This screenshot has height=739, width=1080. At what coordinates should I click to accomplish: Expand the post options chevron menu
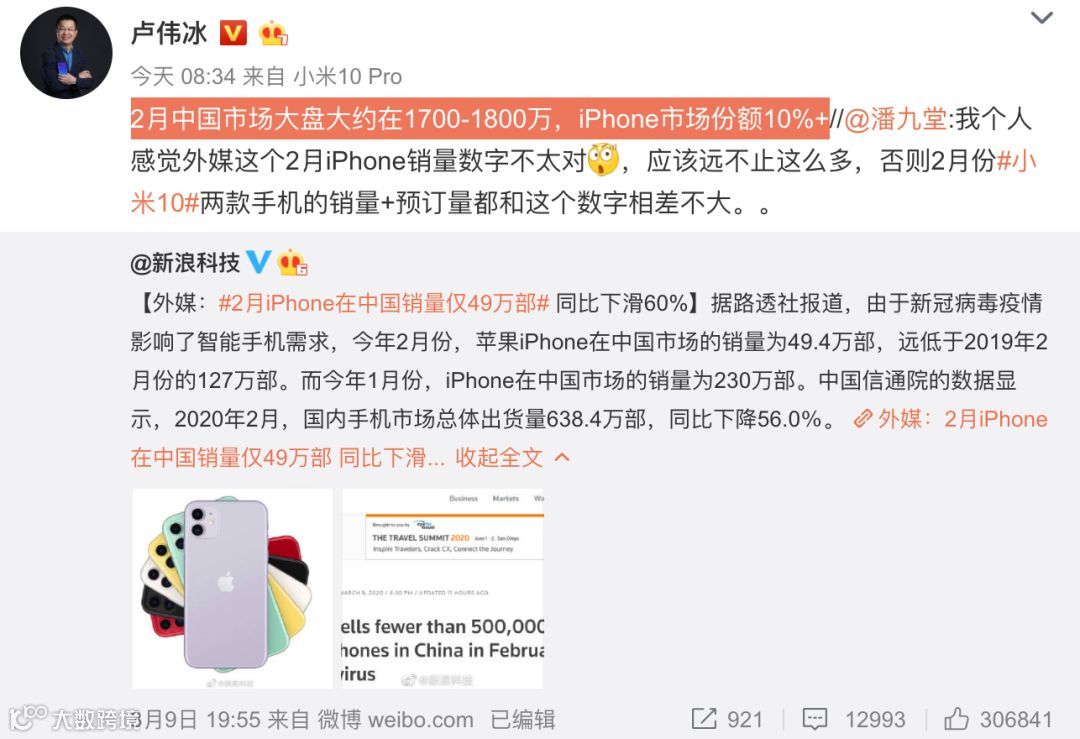1041,17
